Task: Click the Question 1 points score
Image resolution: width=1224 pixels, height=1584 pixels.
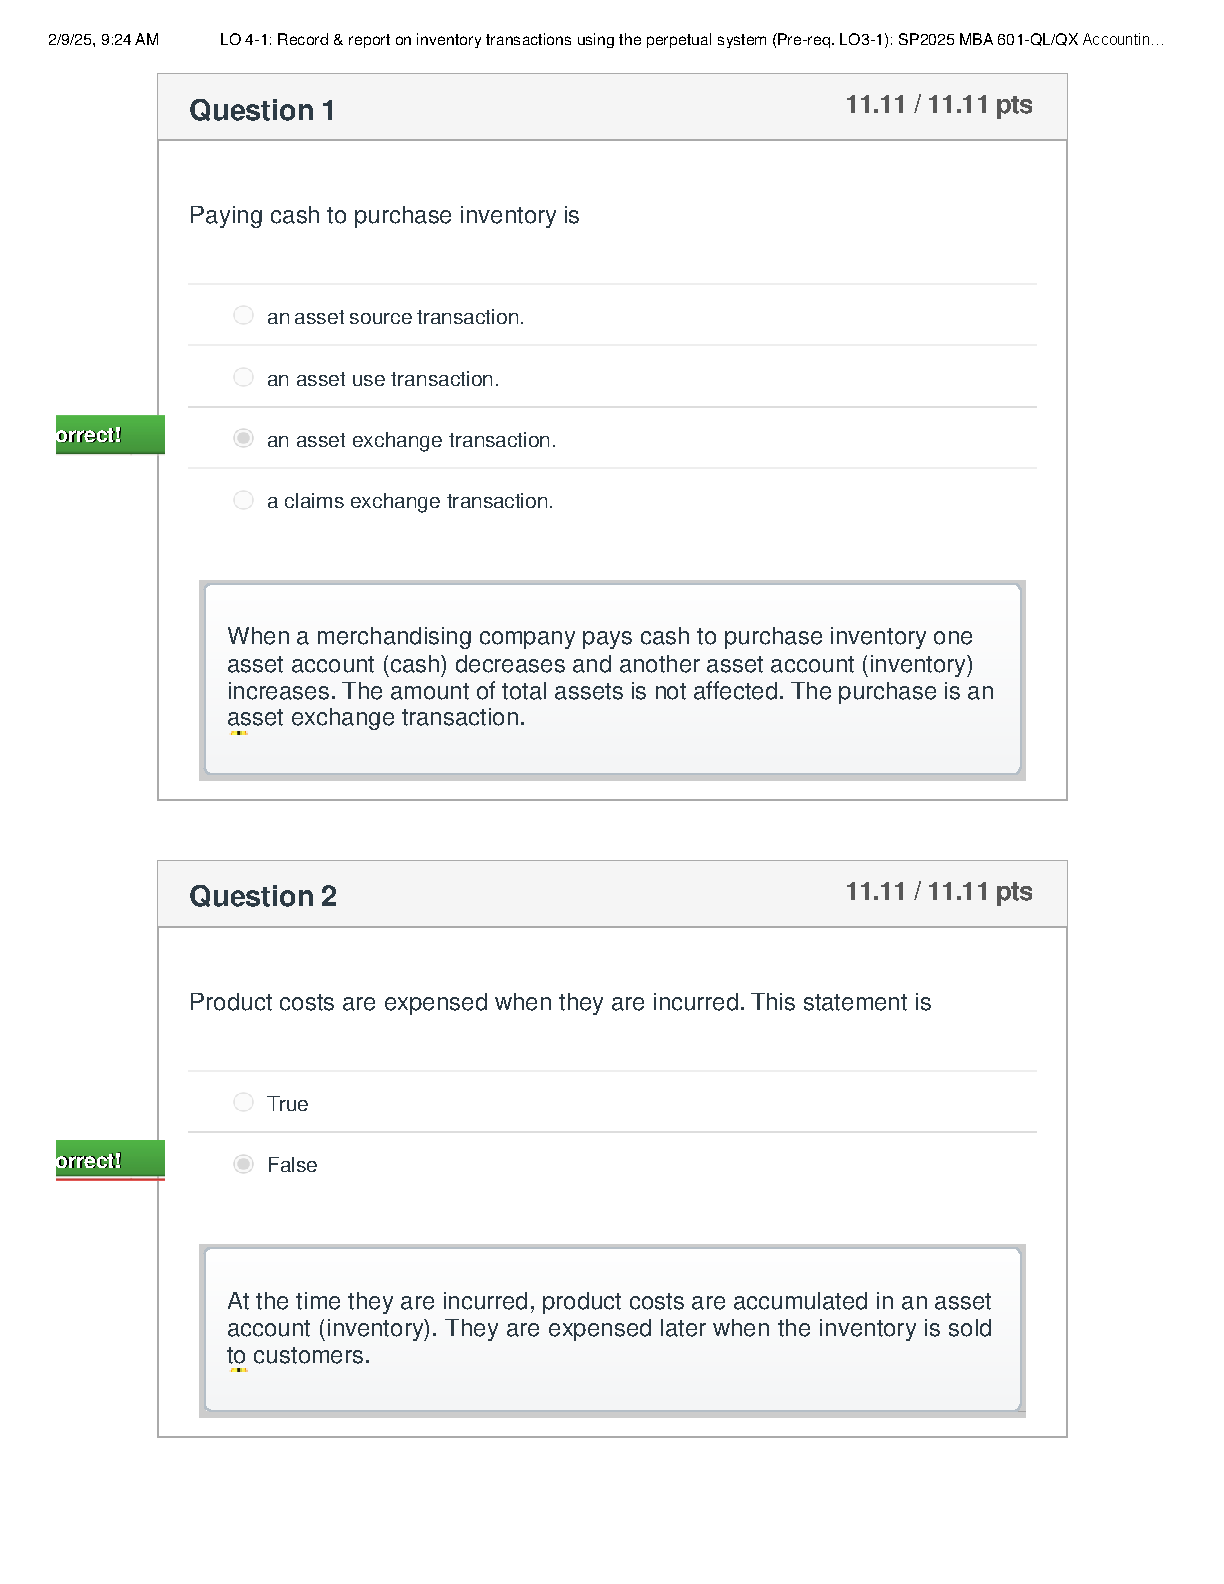Action: (938, 105)
